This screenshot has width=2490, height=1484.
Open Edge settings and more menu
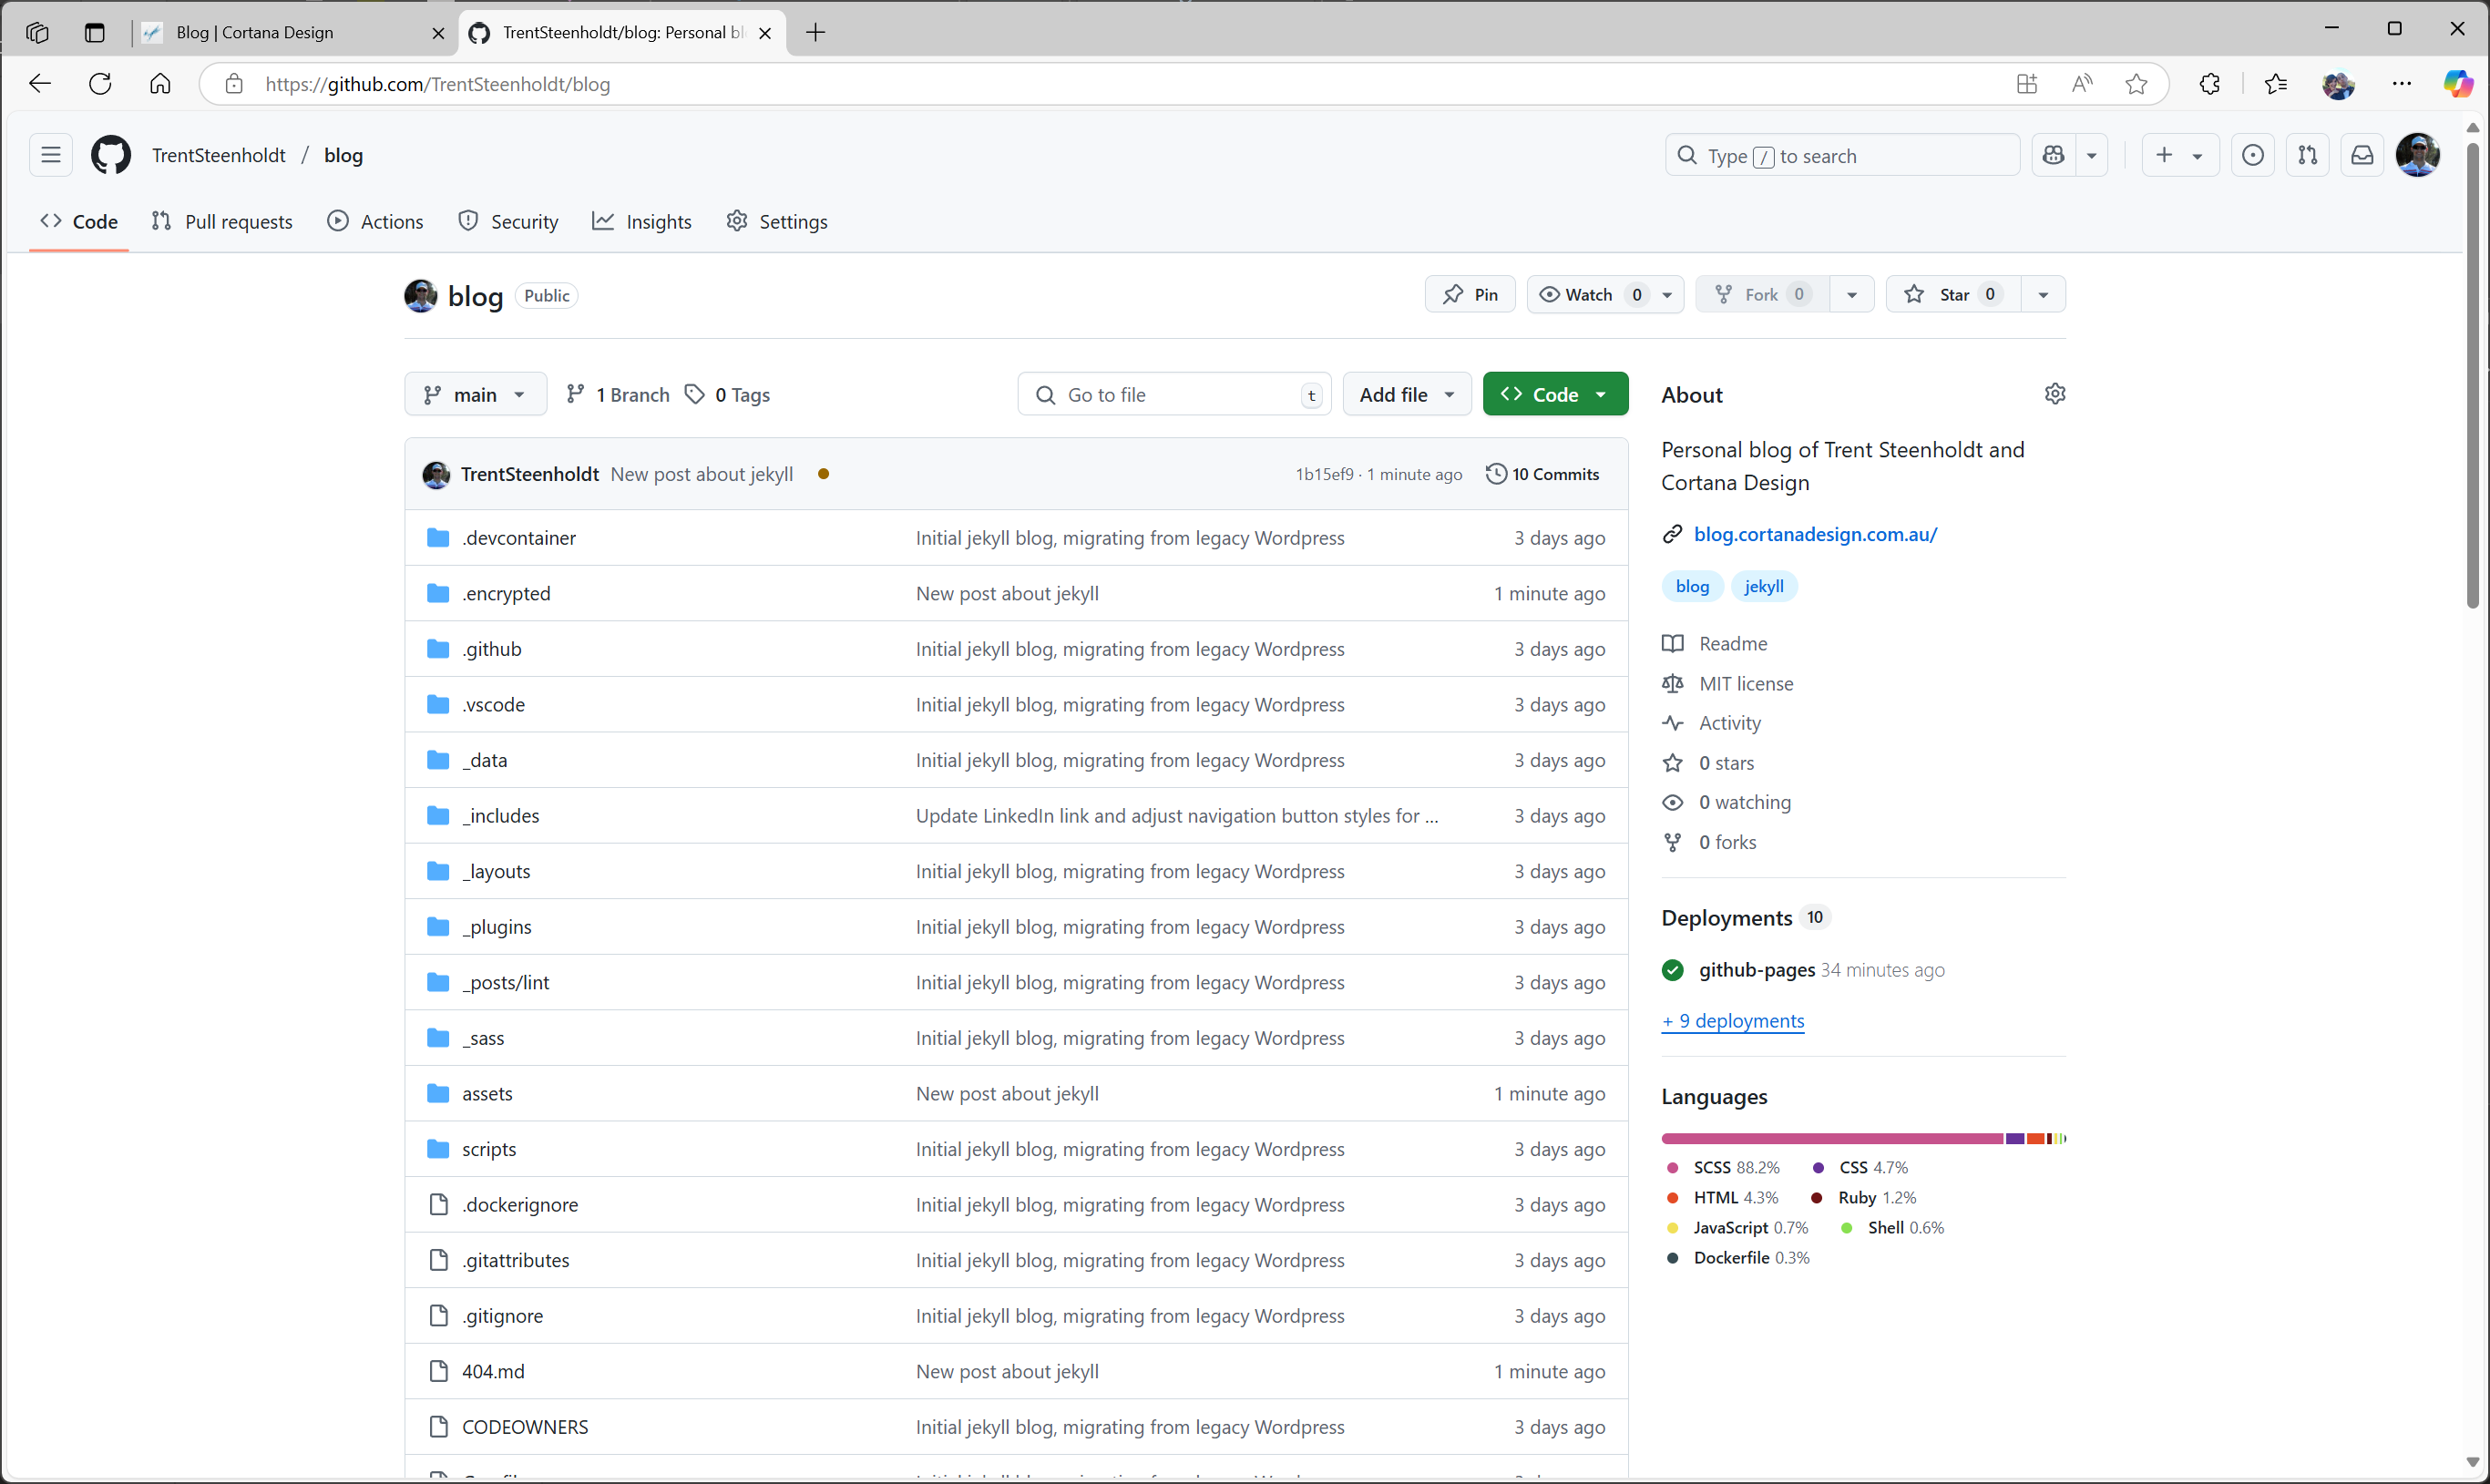(2402, 84)
